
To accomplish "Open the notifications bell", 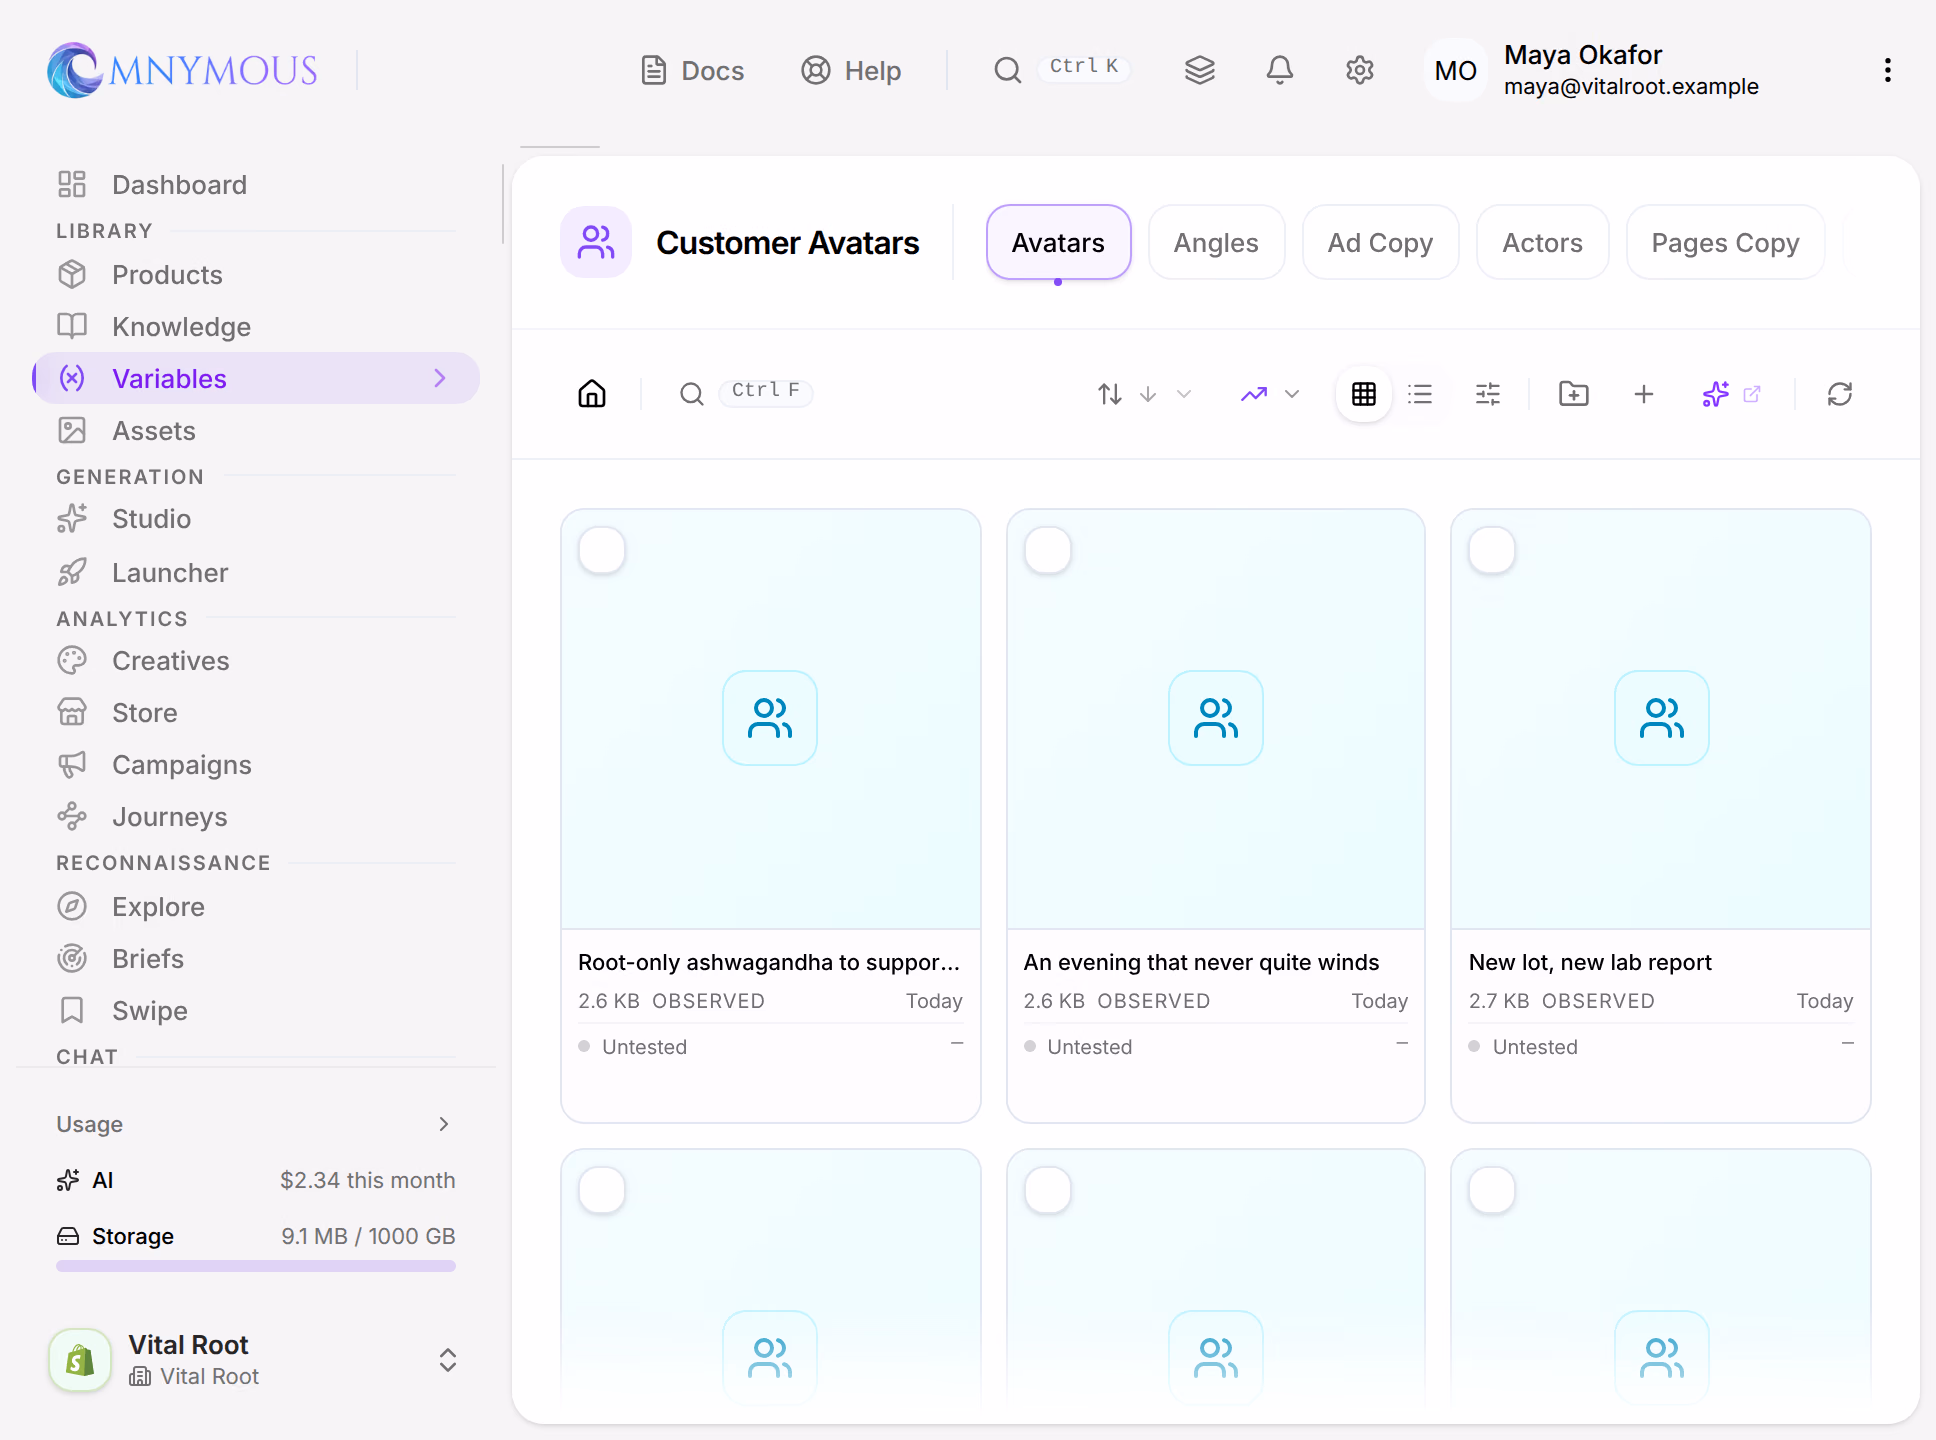I will pos(1280,70).
